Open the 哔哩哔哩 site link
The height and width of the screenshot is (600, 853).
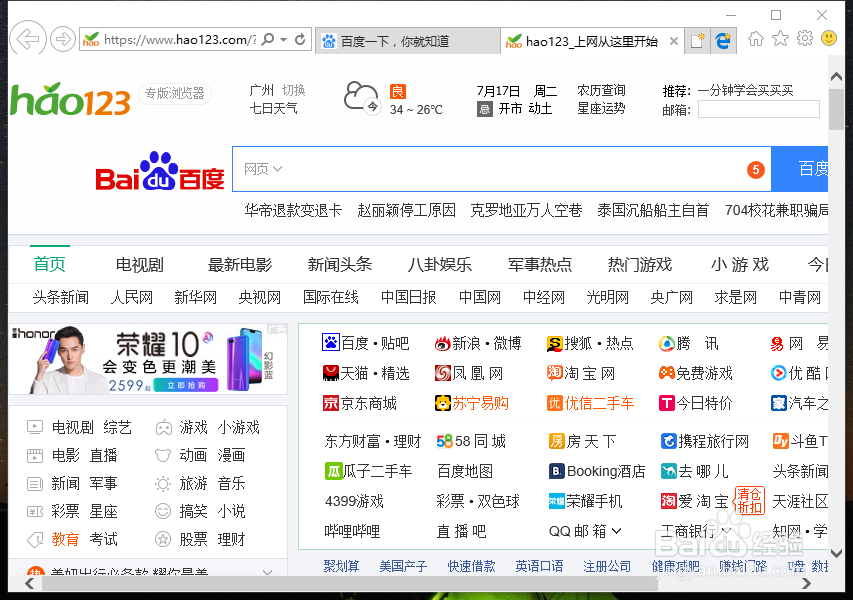coord(353,530)
